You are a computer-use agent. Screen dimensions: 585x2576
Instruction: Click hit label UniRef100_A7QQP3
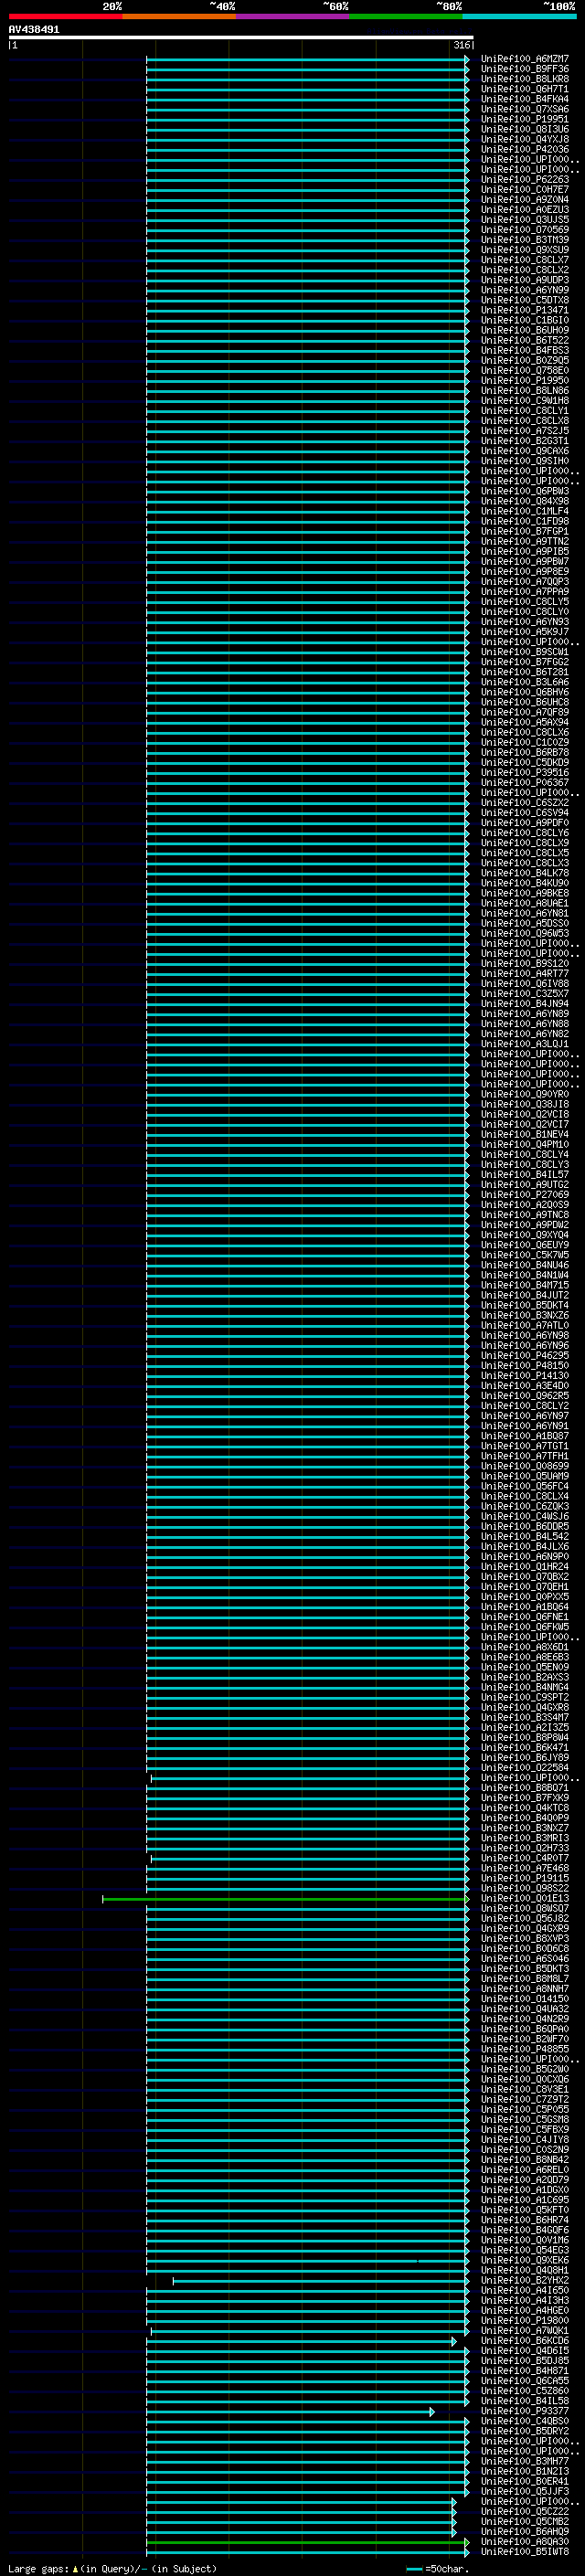tap(524, 581)
